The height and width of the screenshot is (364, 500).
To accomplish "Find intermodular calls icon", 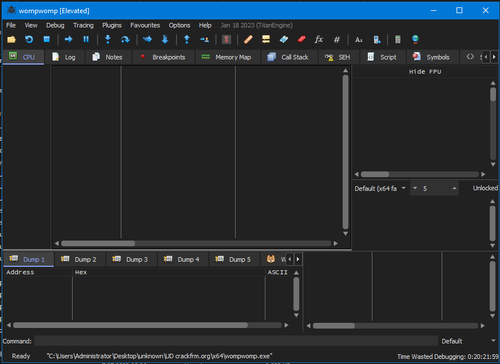I will (377, 39).
